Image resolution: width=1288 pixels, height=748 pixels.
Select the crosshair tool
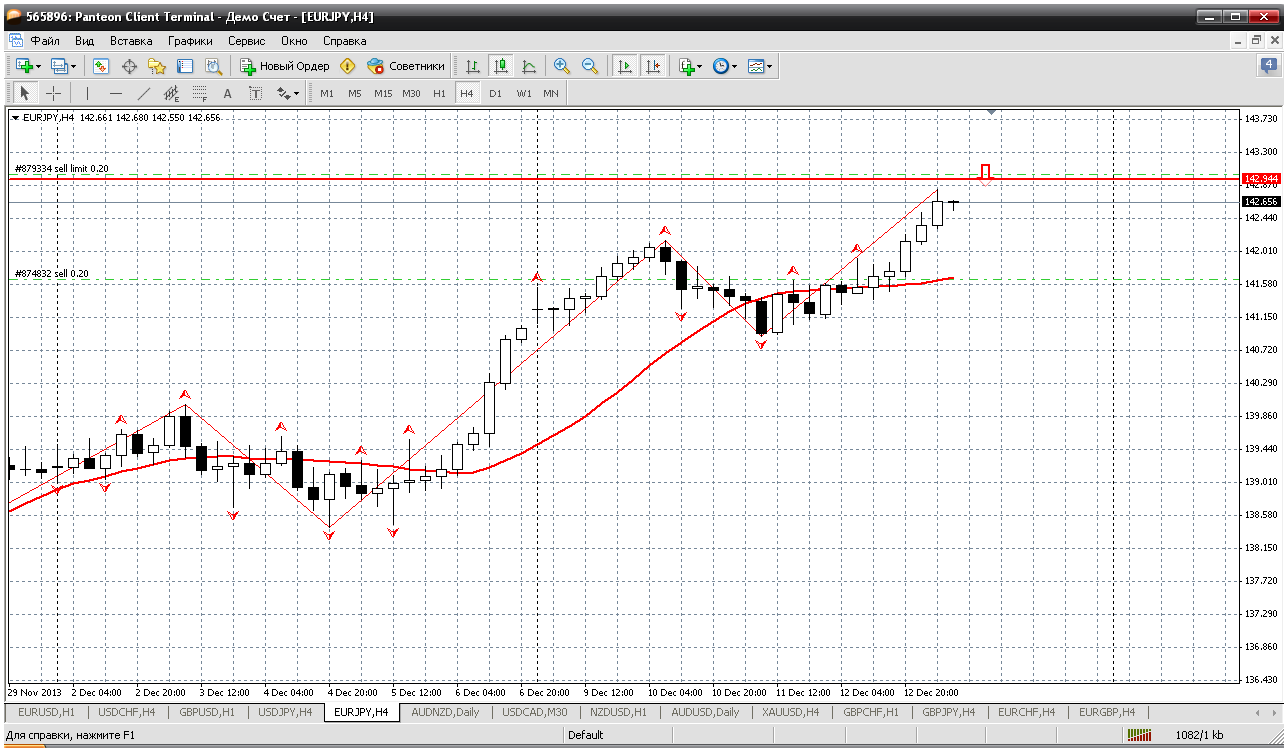[53, 93]
